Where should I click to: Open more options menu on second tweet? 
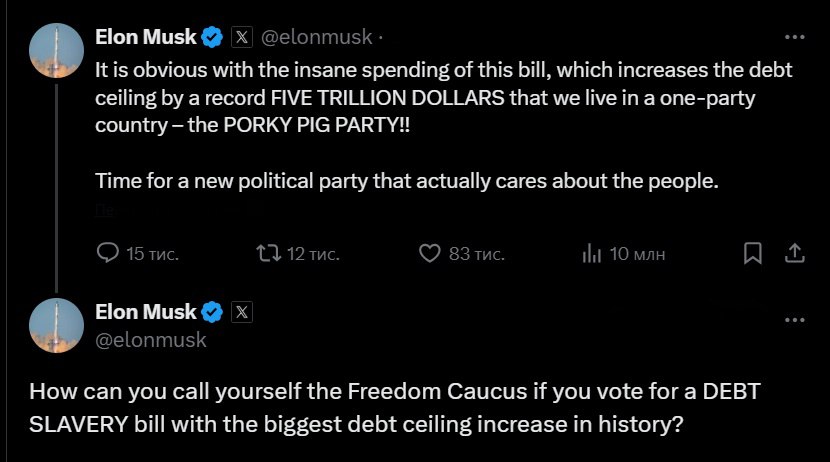click(x=794, y=321)
